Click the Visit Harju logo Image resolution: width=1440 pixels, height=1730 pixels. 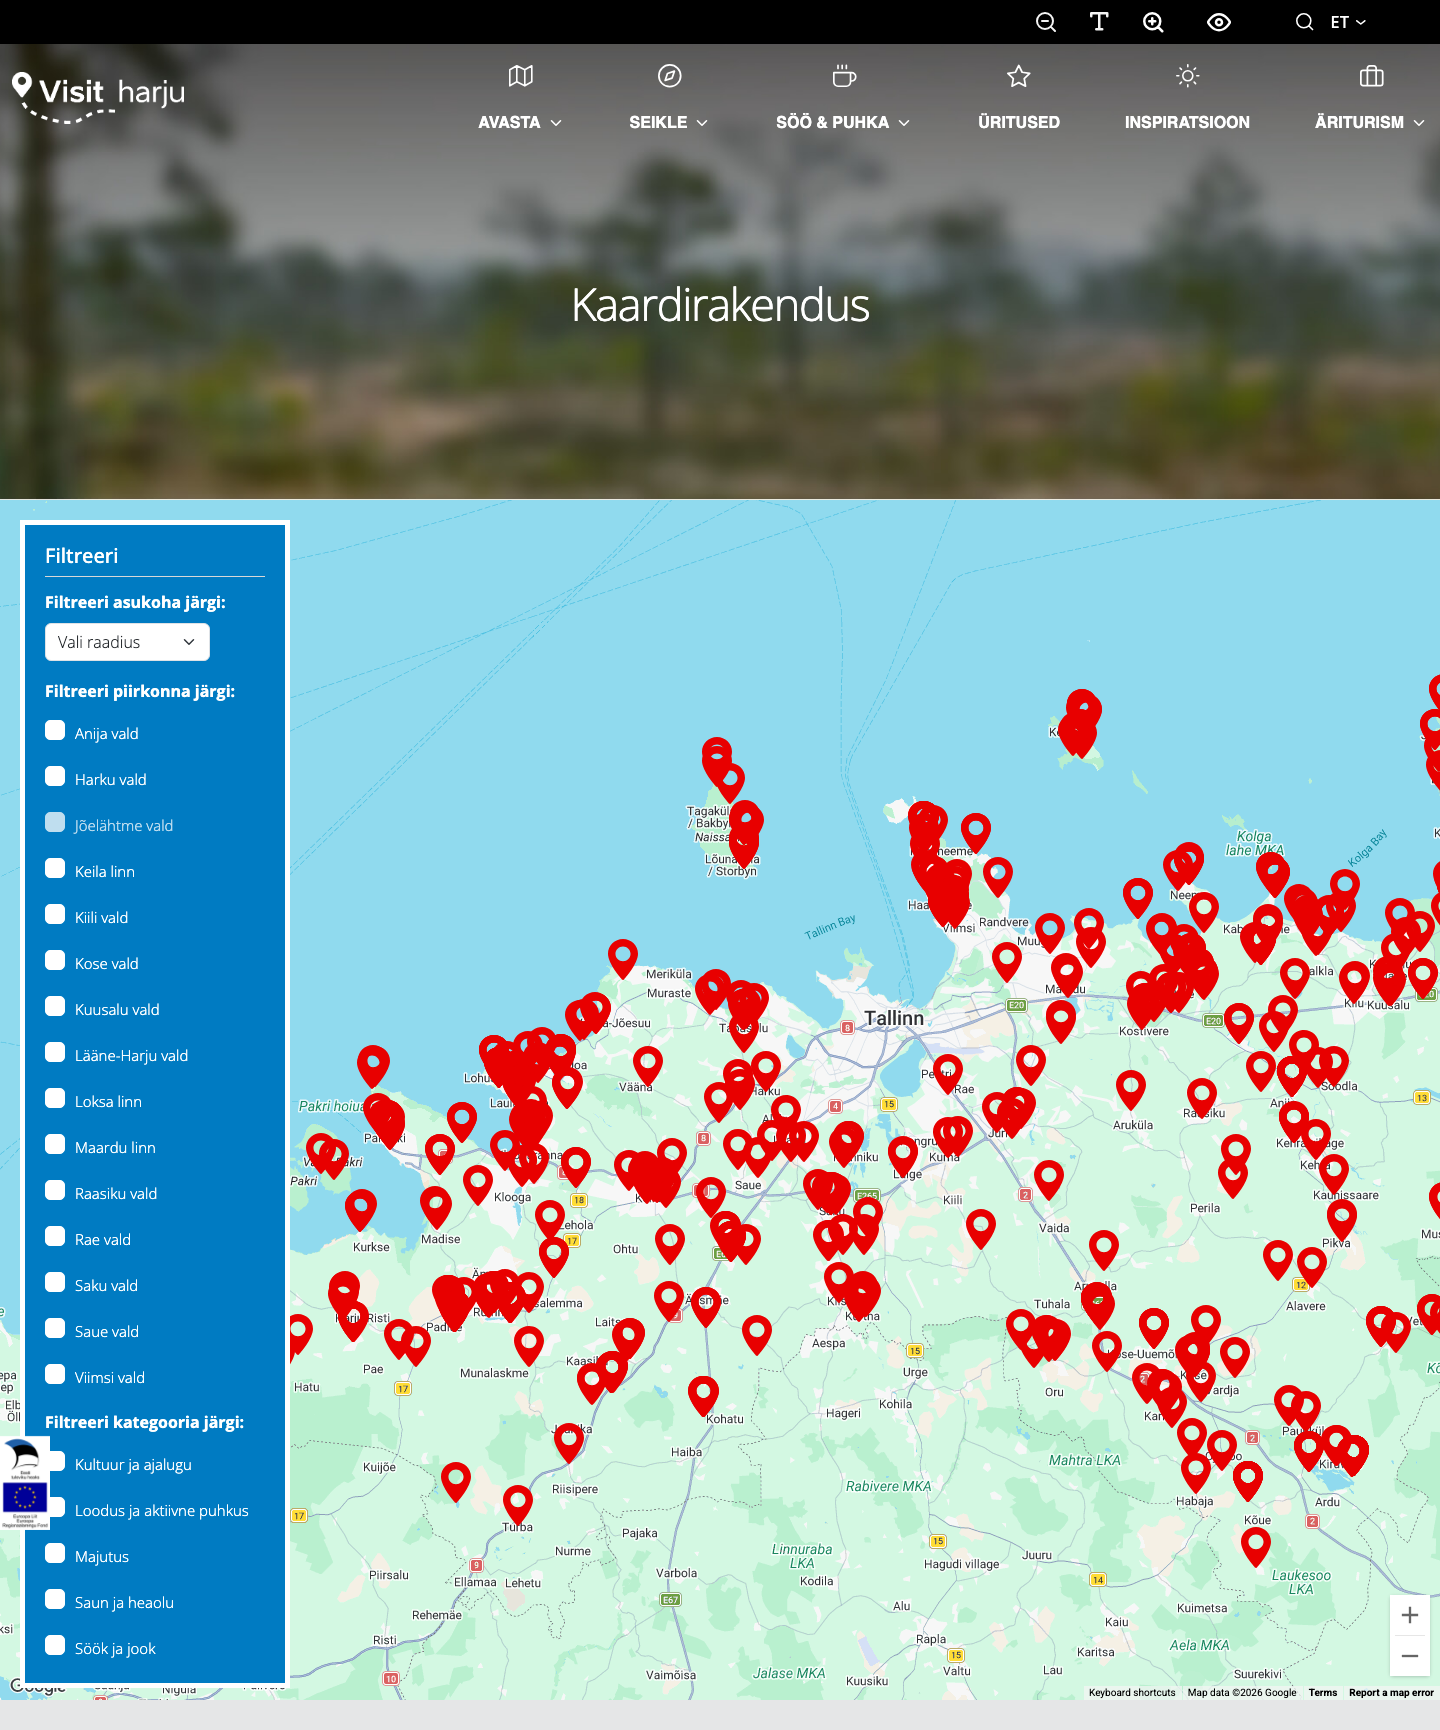coord(98,97)
